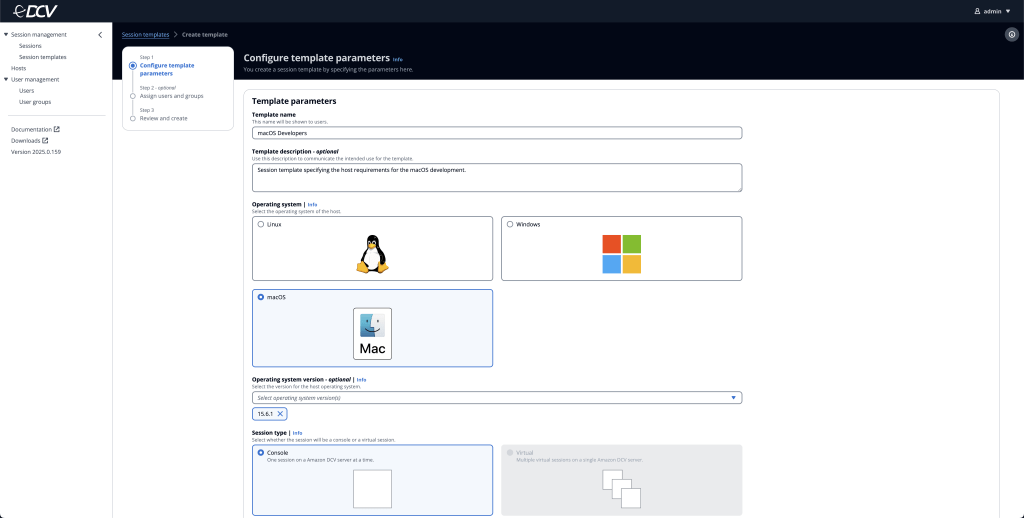Click the Console session type image
The image size is (1024, 518).
372,489
